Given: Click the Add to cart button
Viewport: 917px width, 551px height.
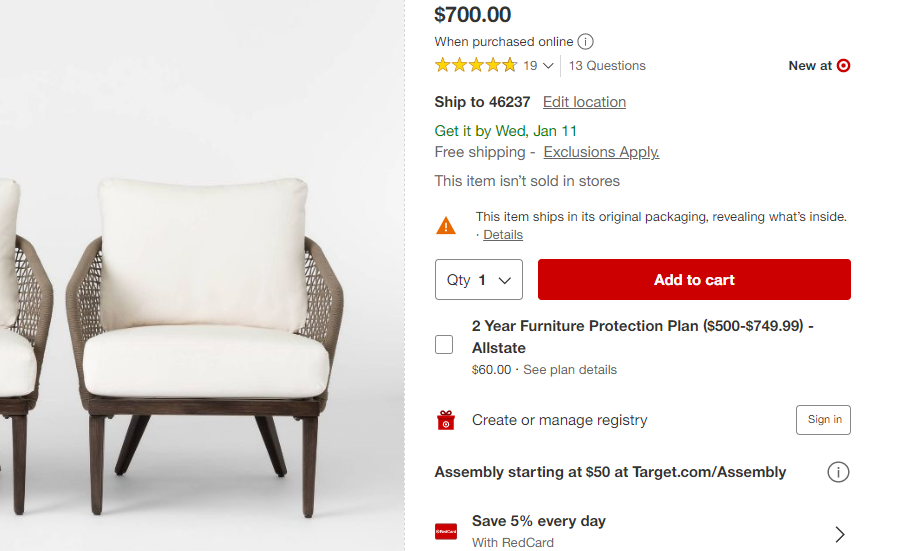Looking at the screenshot, I should (x=694, y=280).
